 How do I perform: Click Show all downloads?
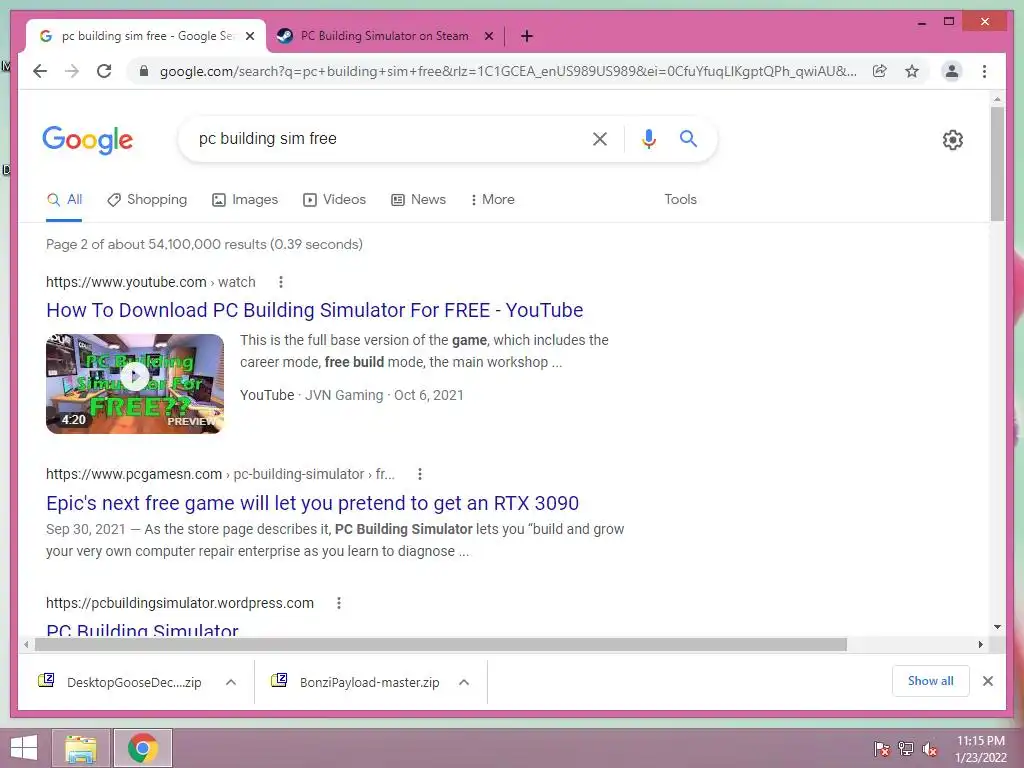tap(931, 681)
